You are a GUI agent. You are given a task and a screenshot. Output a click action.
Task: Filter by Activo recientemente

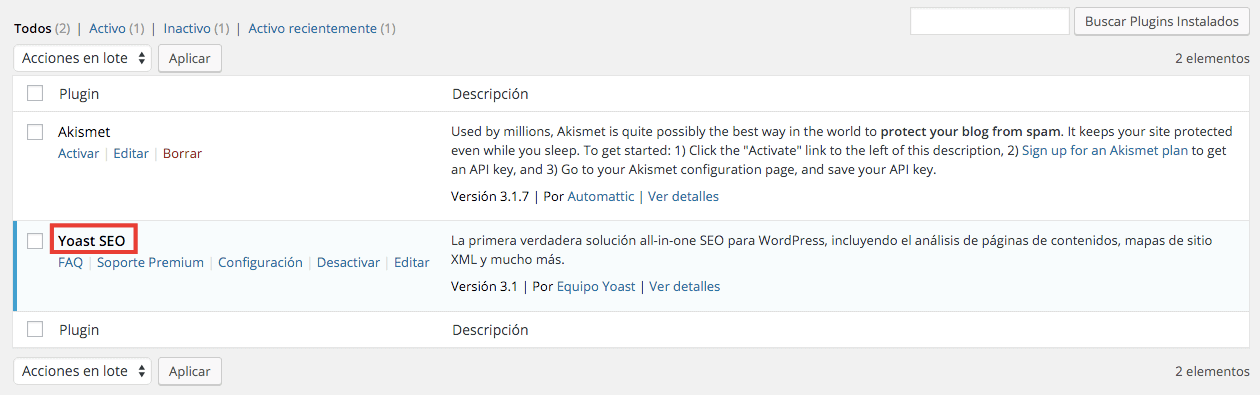tap(314, 29)
